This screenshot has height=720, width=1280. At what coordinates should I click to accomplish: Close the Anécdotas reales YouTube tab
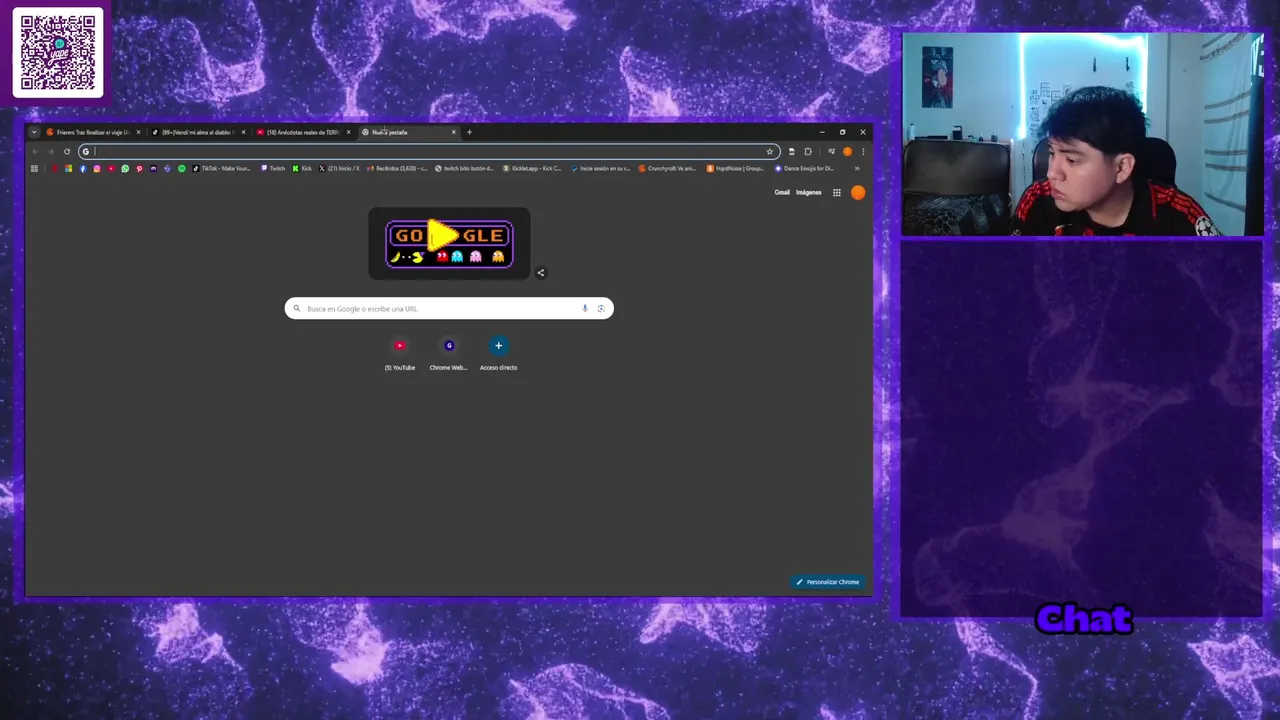tap(349, 132)
